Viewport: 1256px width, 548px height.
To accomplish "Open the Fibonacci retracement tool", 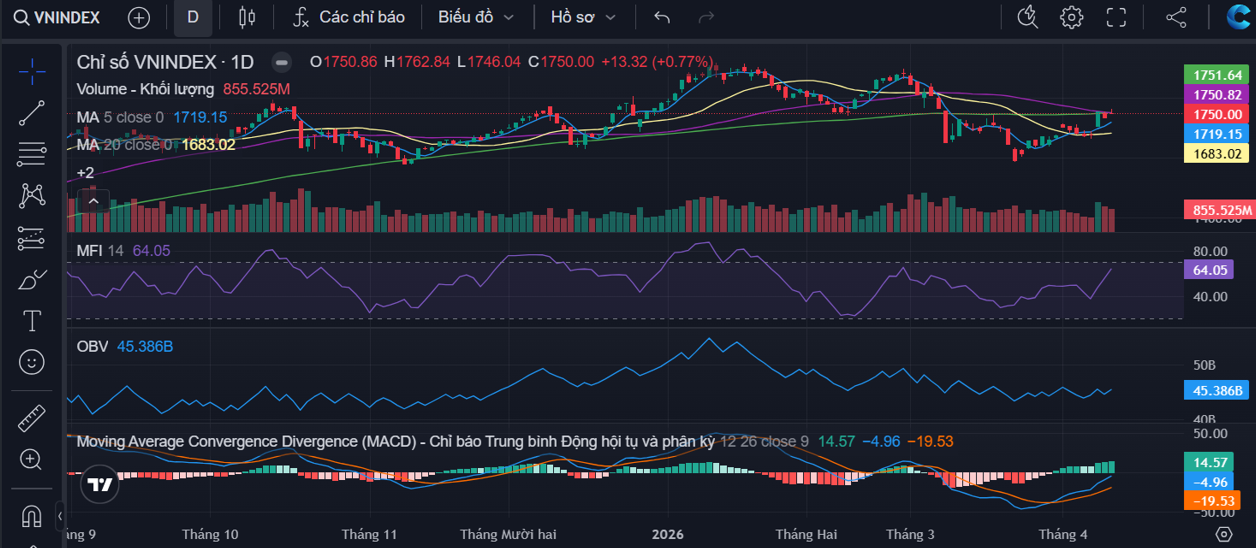I will tap(32, 154).
